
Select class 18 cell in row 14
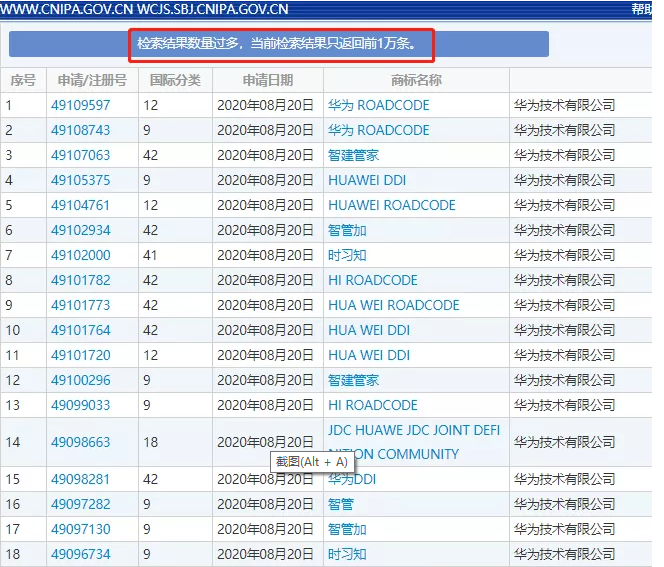pyautogui.click(x=175, y=442)
